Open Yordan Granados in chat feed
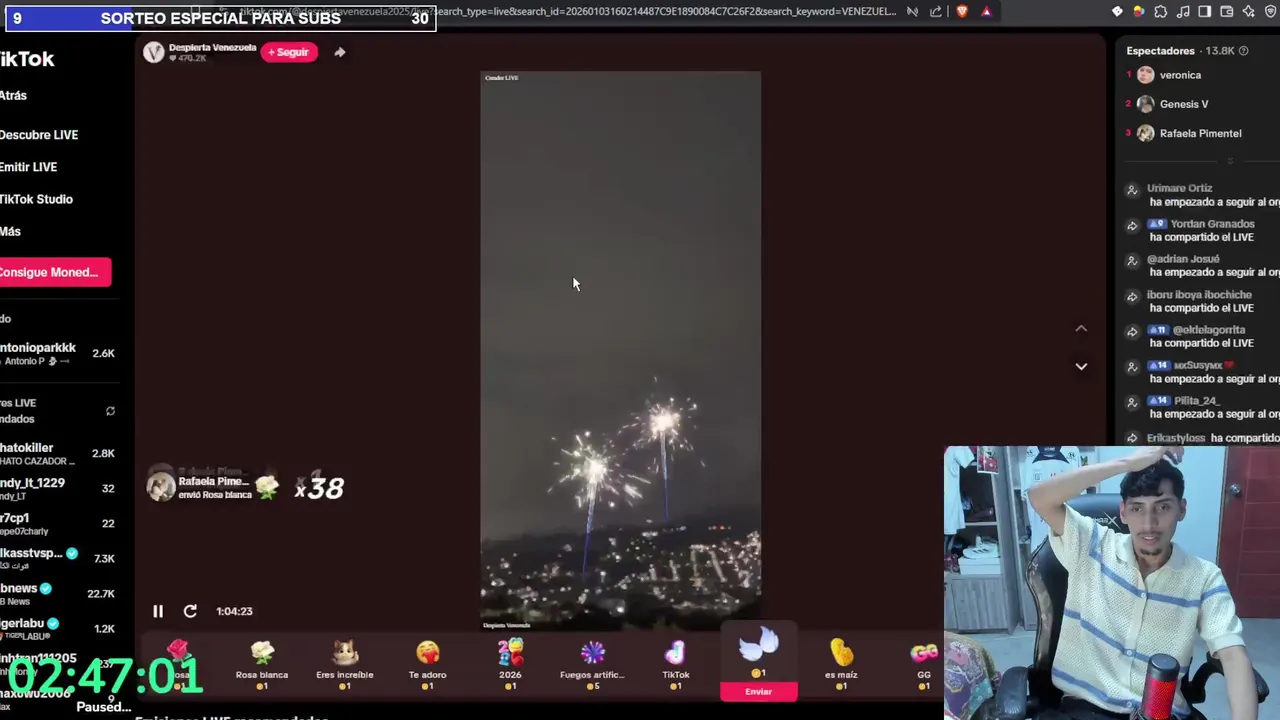The width and height of the screenshot is (1280, 720). point(1212,224)
